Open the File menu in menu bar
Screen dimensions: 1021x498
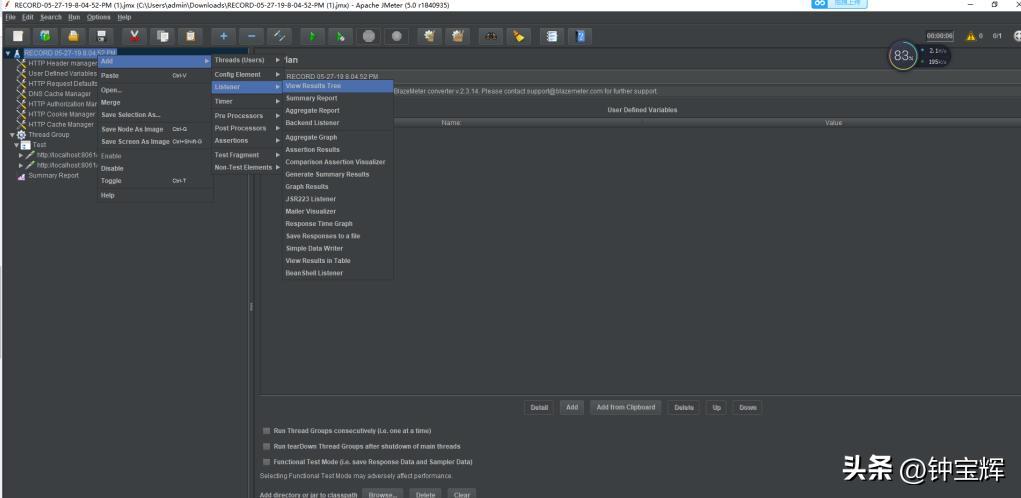pyautogui.click(x=10, y=18)
